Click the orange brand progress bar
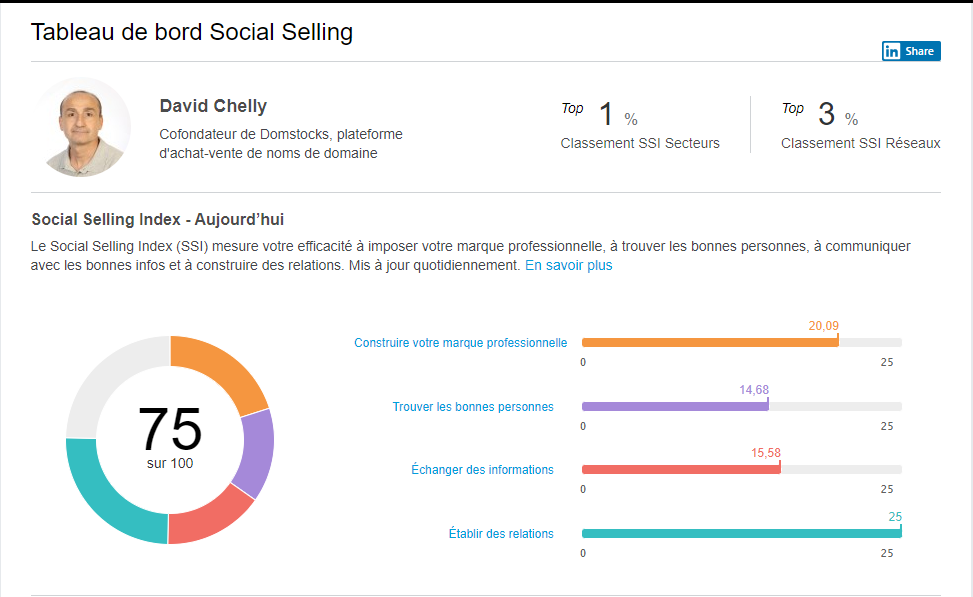Viewport: 973px width, 597px height. pyautogui.click(x=709, y=343)
